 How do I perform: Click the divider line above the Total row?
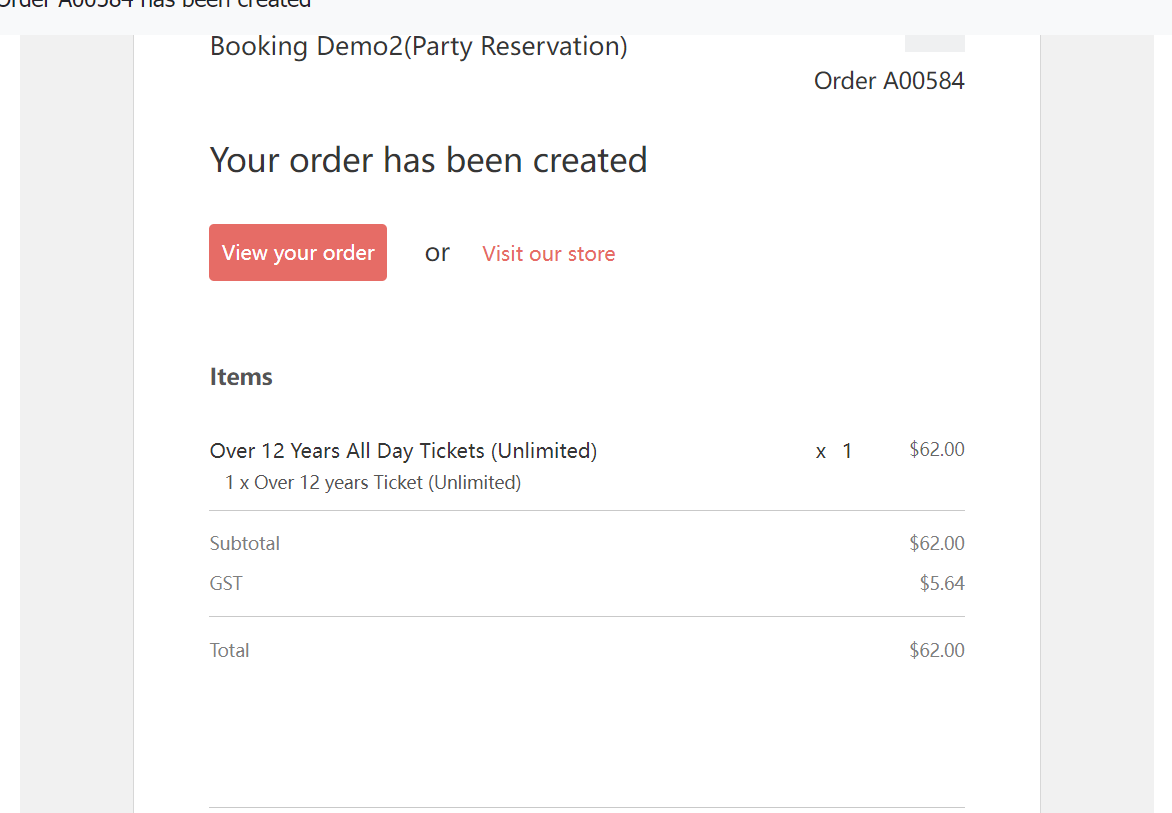(x=586, y=617)
